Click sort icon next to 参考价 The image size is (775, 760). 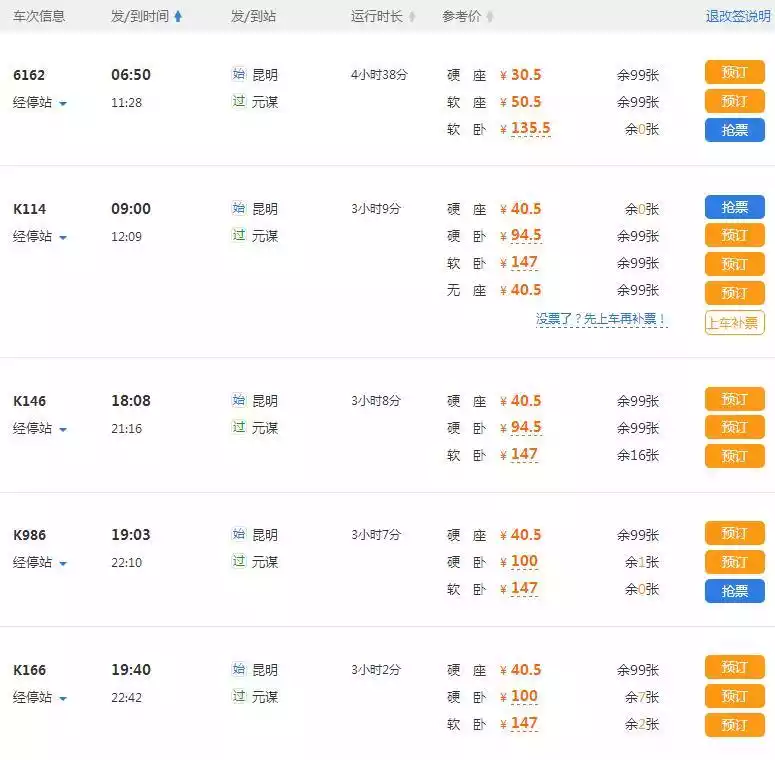point(490,17)
